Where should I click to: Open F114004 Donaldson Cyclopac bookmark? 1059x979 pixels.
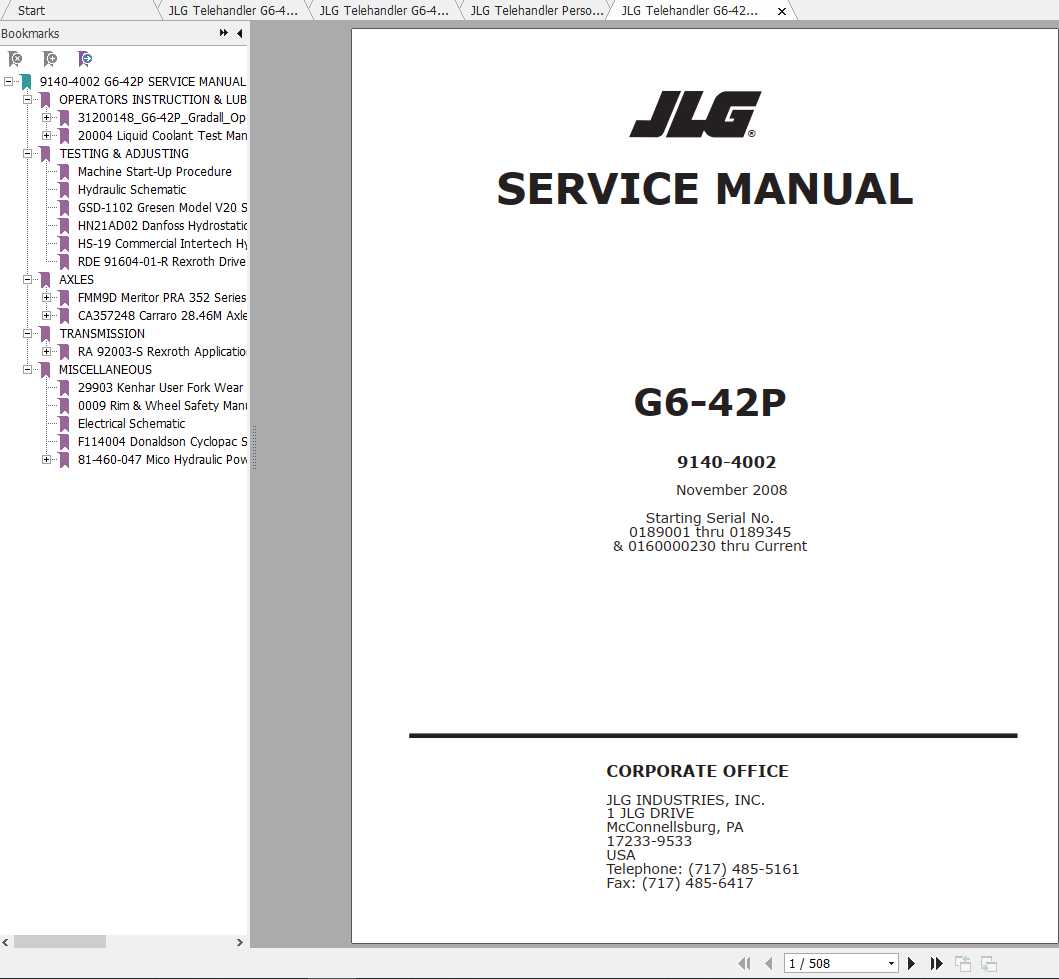click(162, 442)
